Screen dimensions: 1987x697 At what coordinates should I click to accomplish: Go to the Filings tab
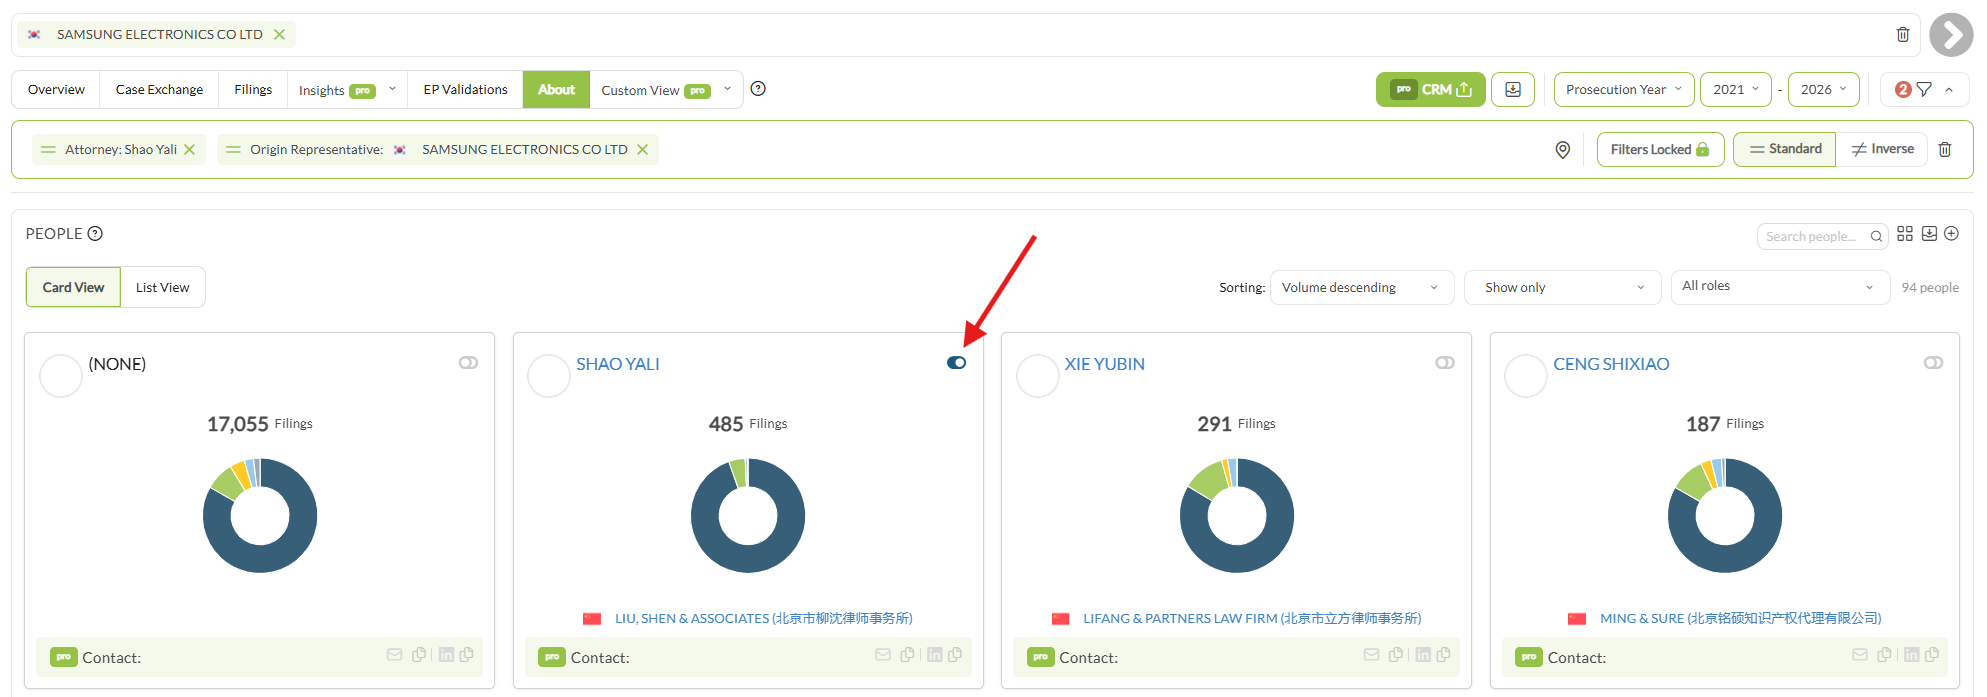(253, 90)
